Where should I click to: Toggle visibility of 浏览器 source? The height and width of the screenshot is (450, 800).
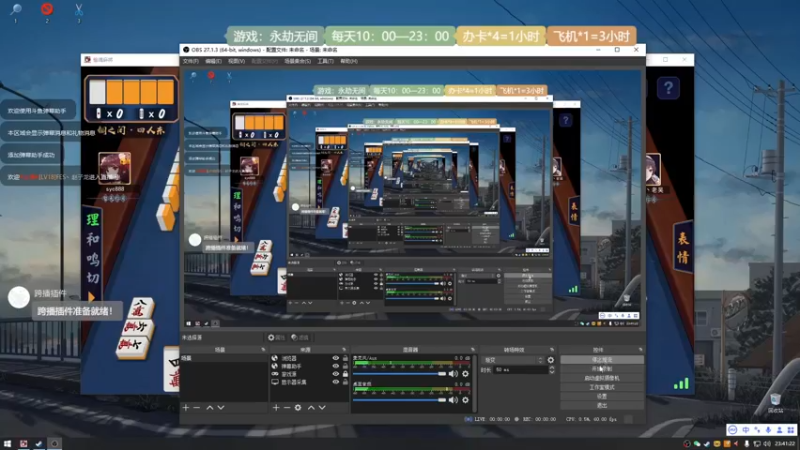tap(336, 358)
